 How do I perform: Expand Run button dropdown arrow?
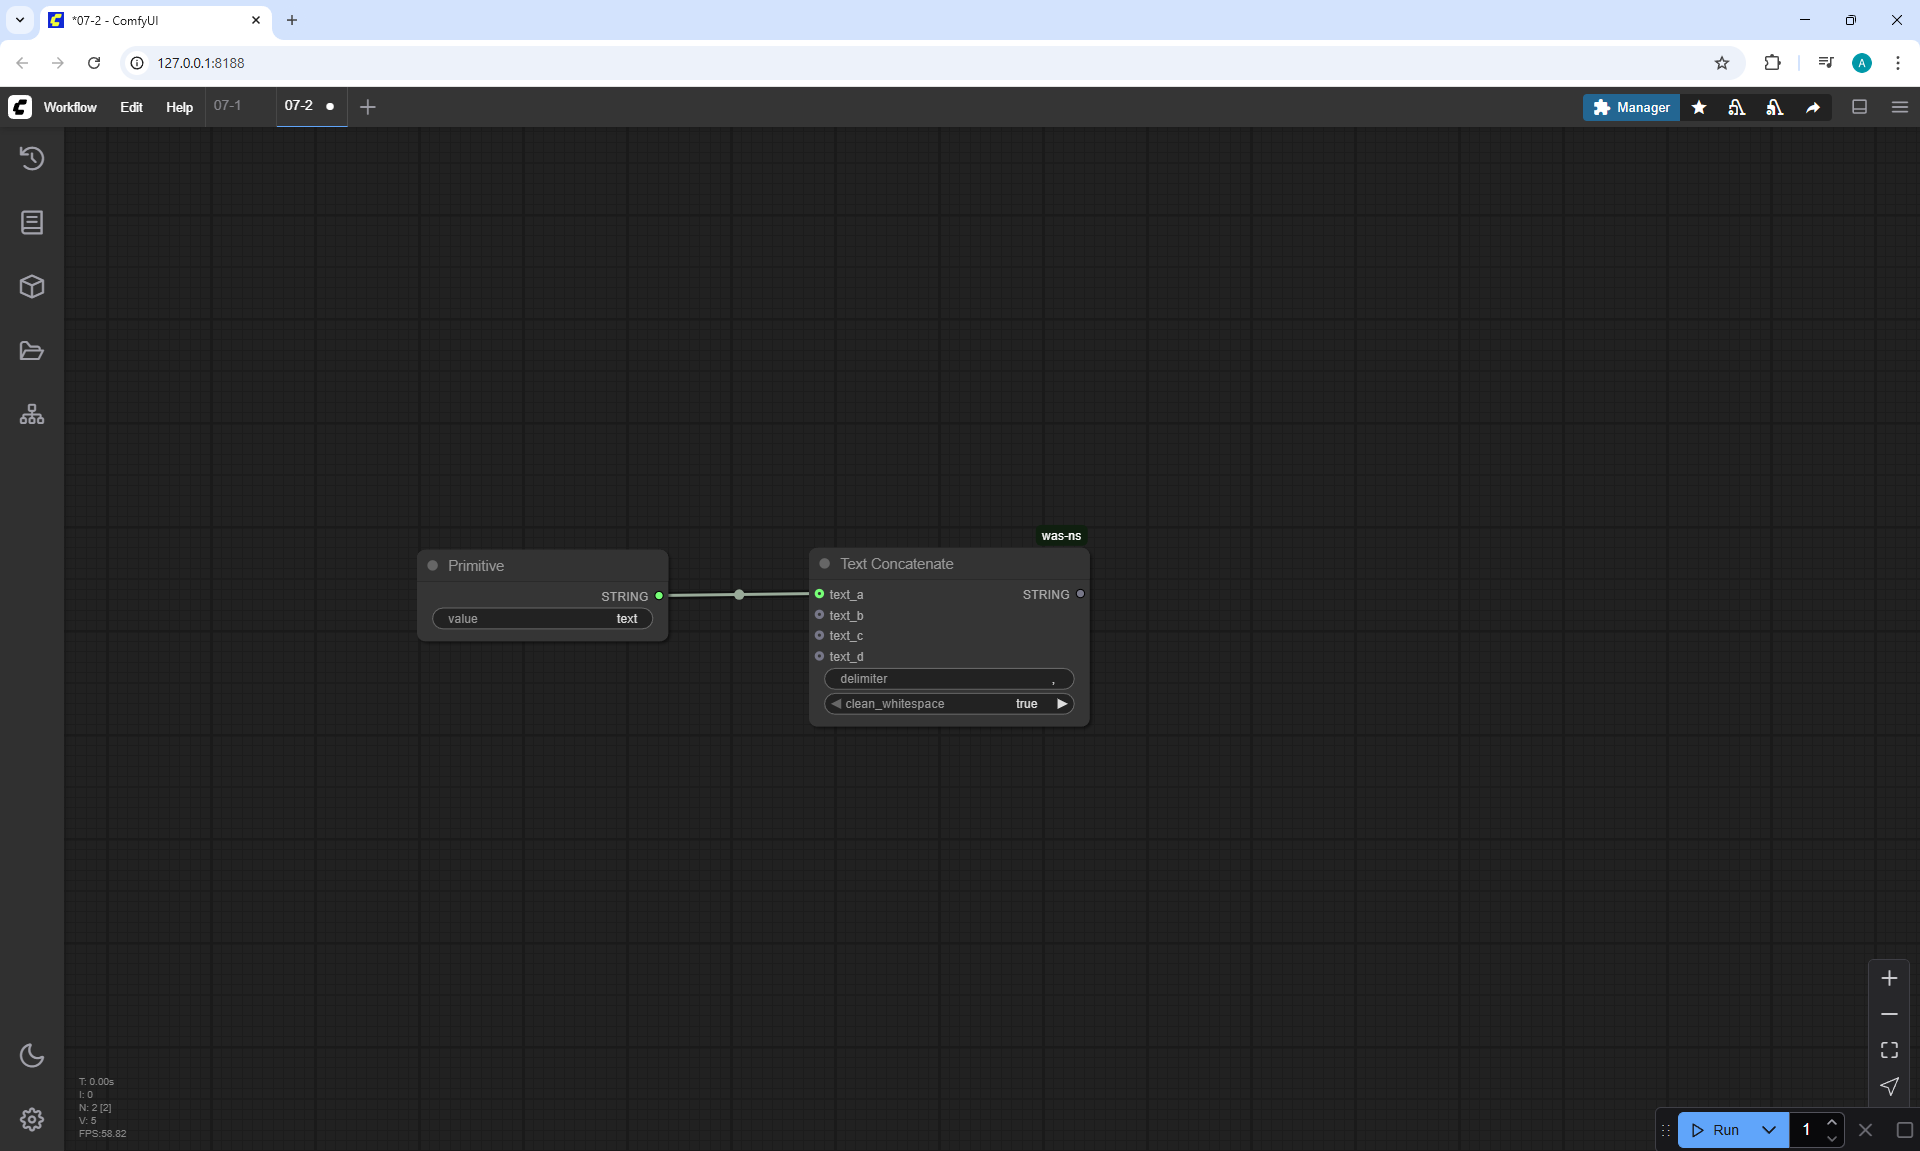pos(1768,1130)
